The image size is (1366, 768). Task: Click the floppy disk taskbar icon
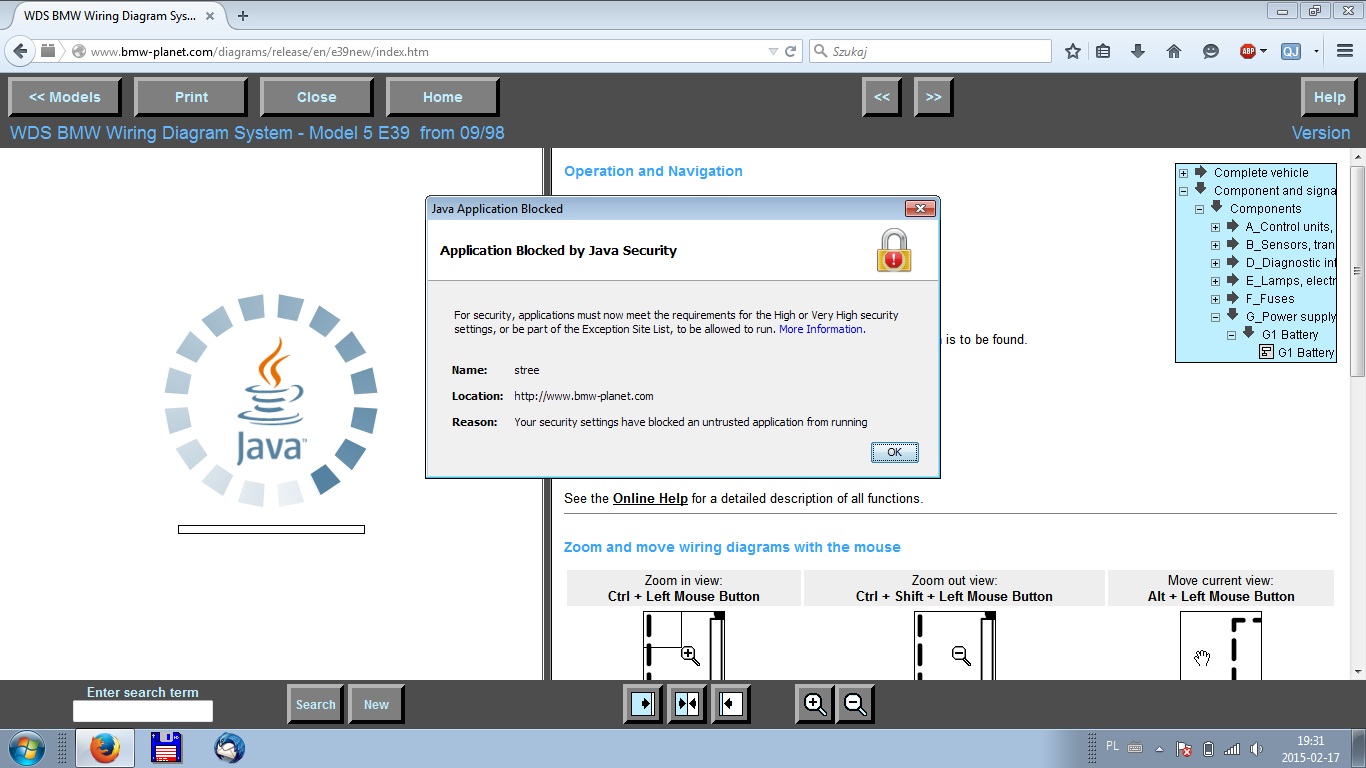coord(166,748)
